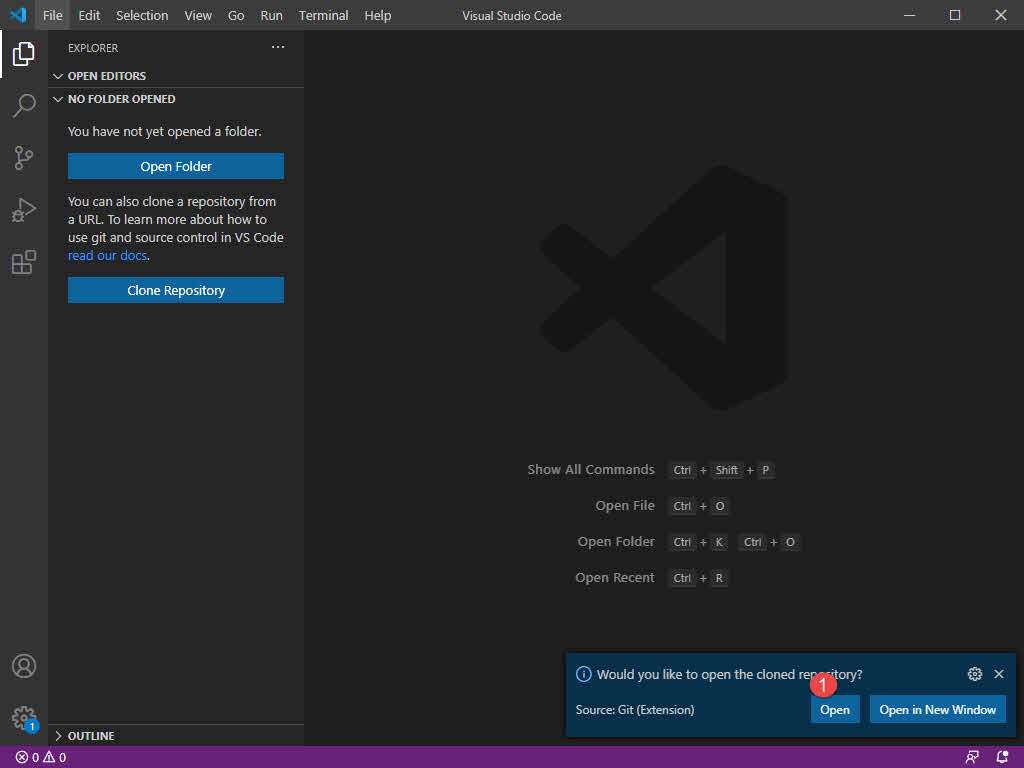Open the Extensions icon
Screen dimensions: 1024x768
coord(23,262)
